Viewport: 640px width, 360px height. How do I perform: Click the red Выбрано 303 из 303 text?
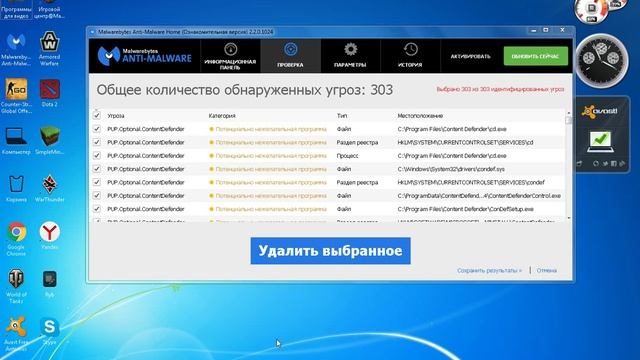500,89
